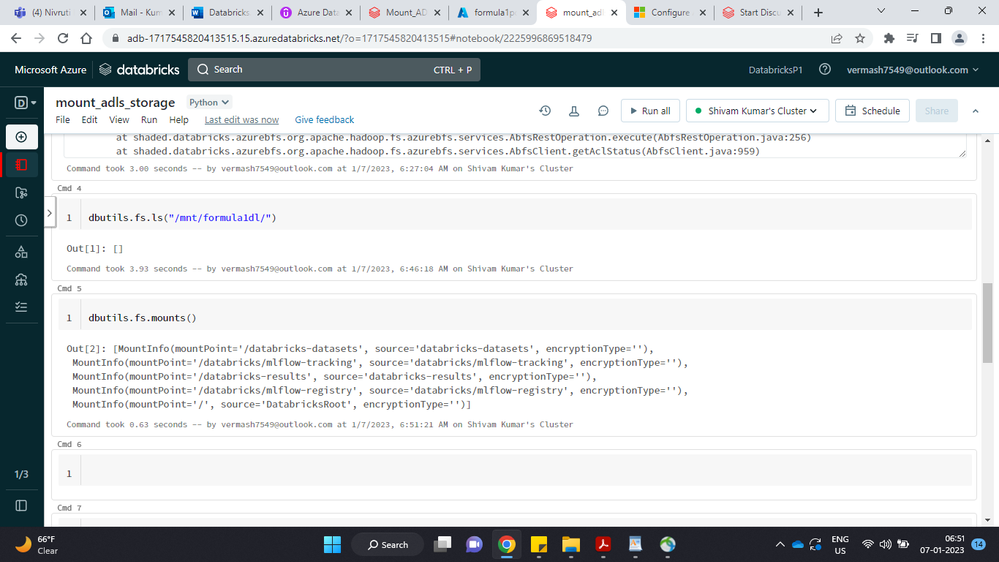Click the Run all button
Image resolution: width=999 pixels, height=562 pixels.
[x=650, y=111]
